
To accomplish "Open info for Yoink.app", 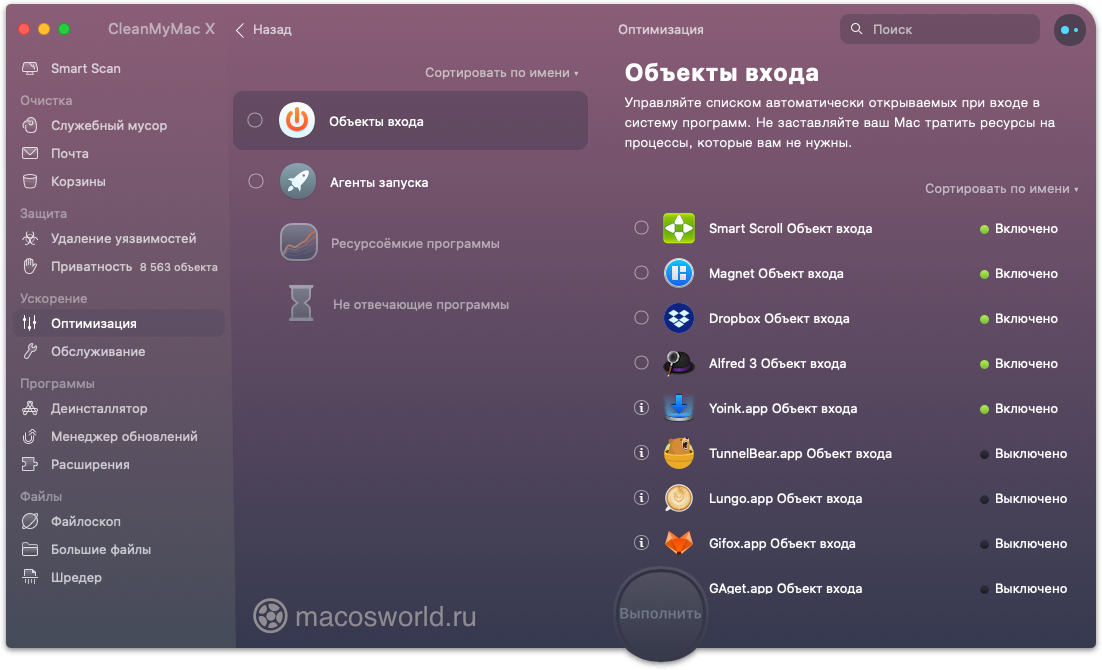I will pos(641,408).
